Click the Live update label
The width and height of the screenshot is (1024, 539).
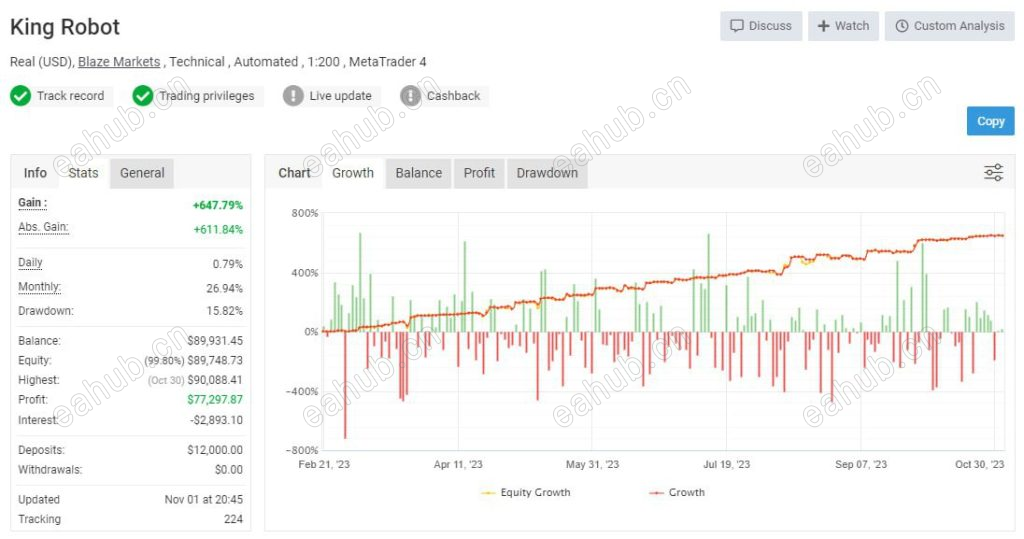coord(340,96)
